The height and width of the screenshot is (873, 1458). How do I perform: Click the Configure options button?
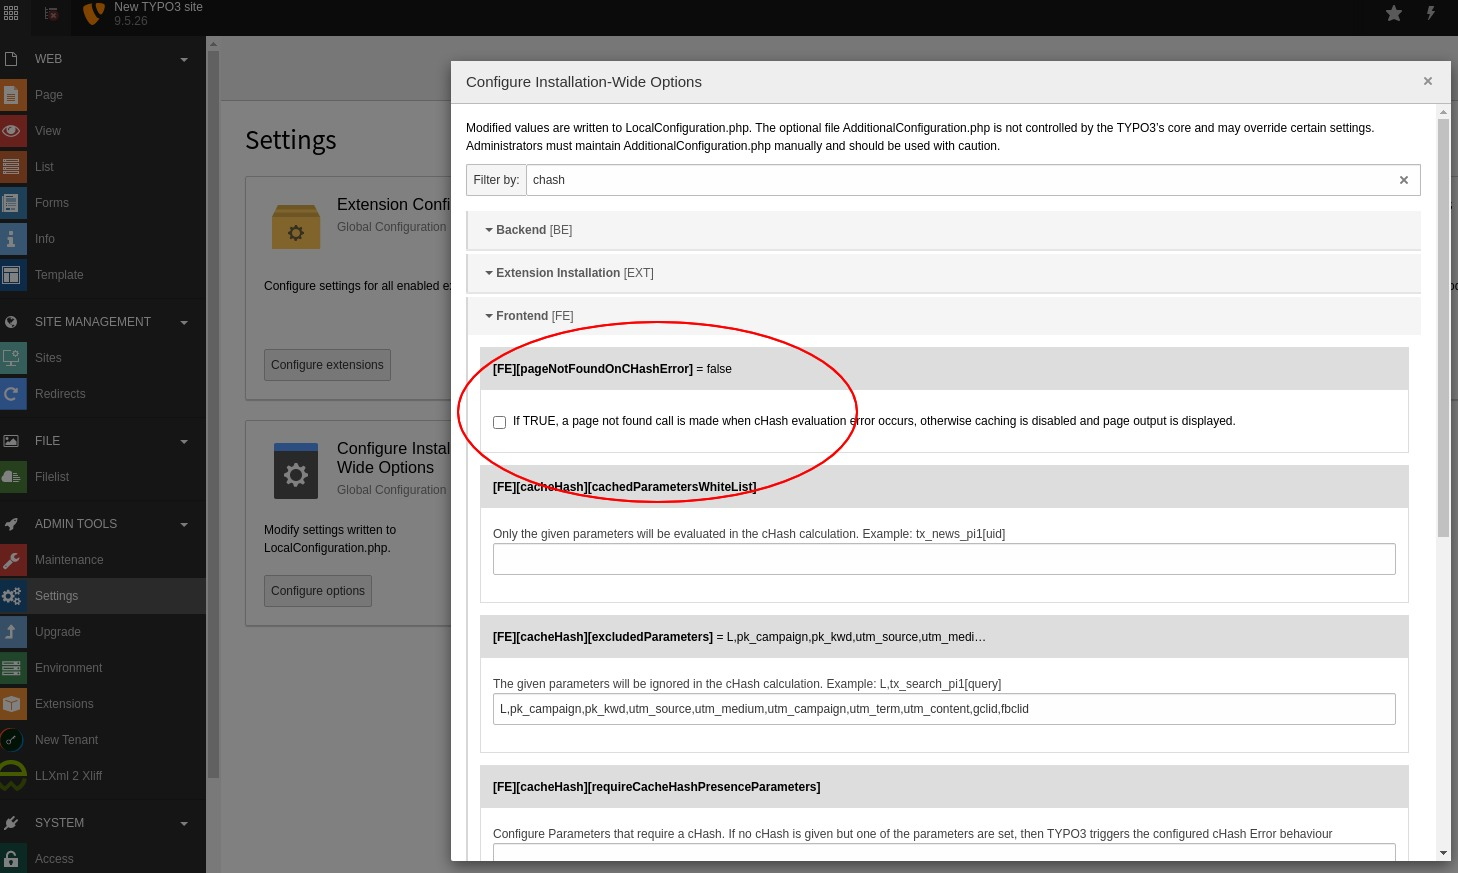(318, 591)
